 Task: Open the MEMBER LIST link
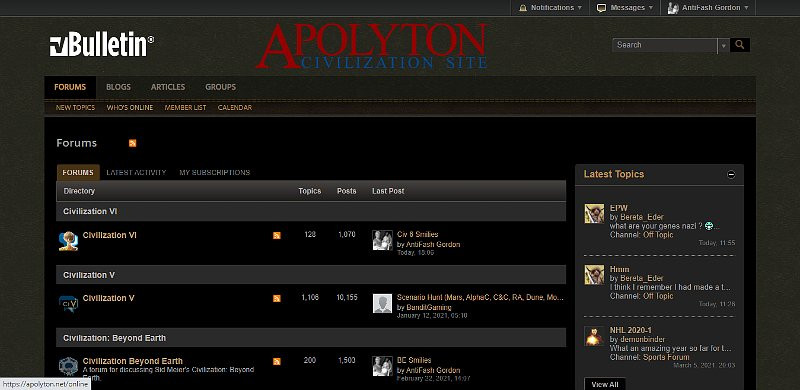[x=185, y=108]
